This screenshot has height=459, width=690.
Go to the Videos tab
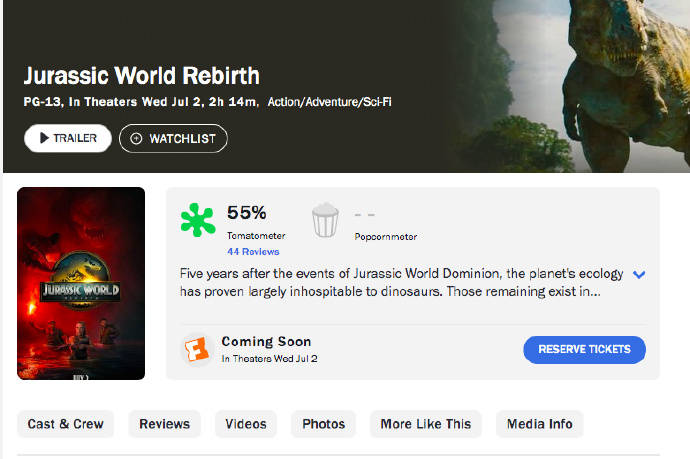(246, 424)
